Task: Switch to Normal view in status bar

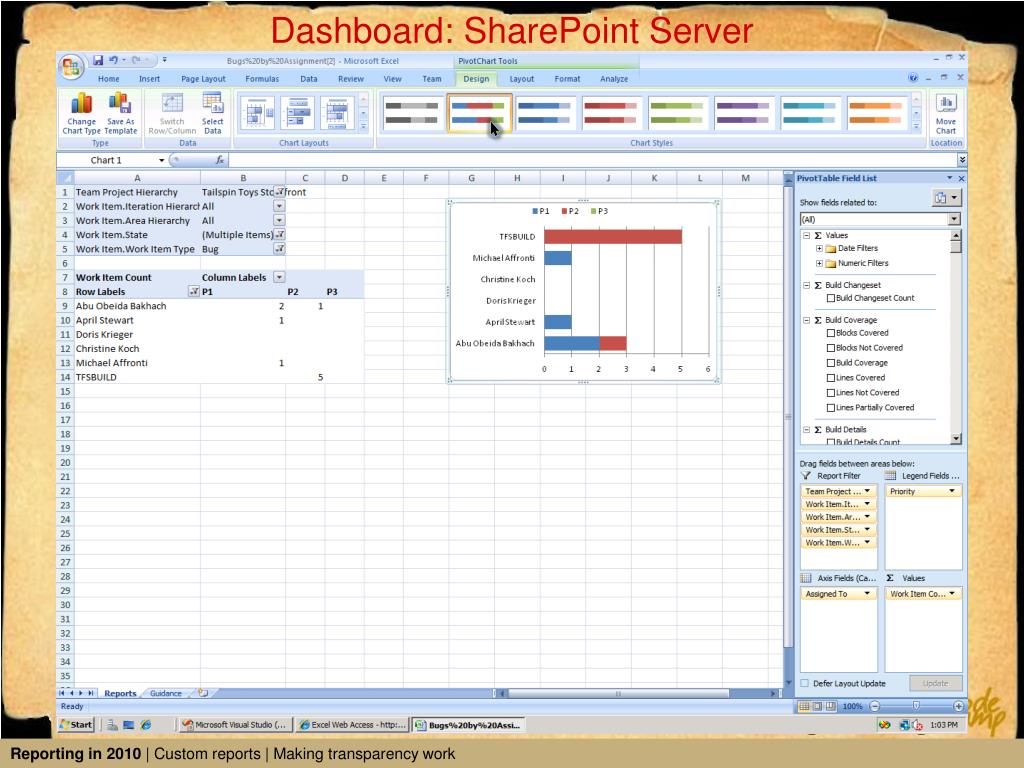Action: point(805,706)
